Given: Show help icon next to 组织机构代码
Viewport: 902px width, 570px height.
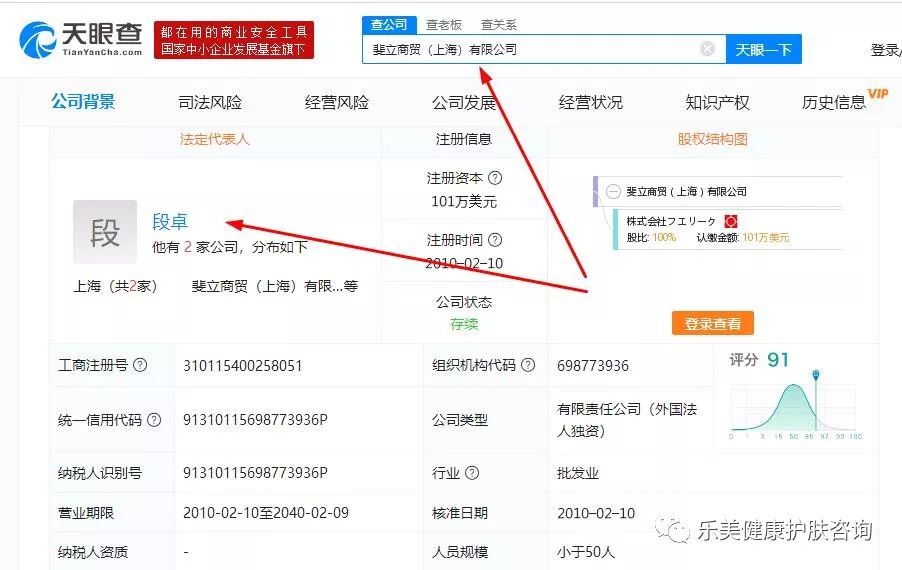Looking at the screenshot, I should (x=528, y=365).
